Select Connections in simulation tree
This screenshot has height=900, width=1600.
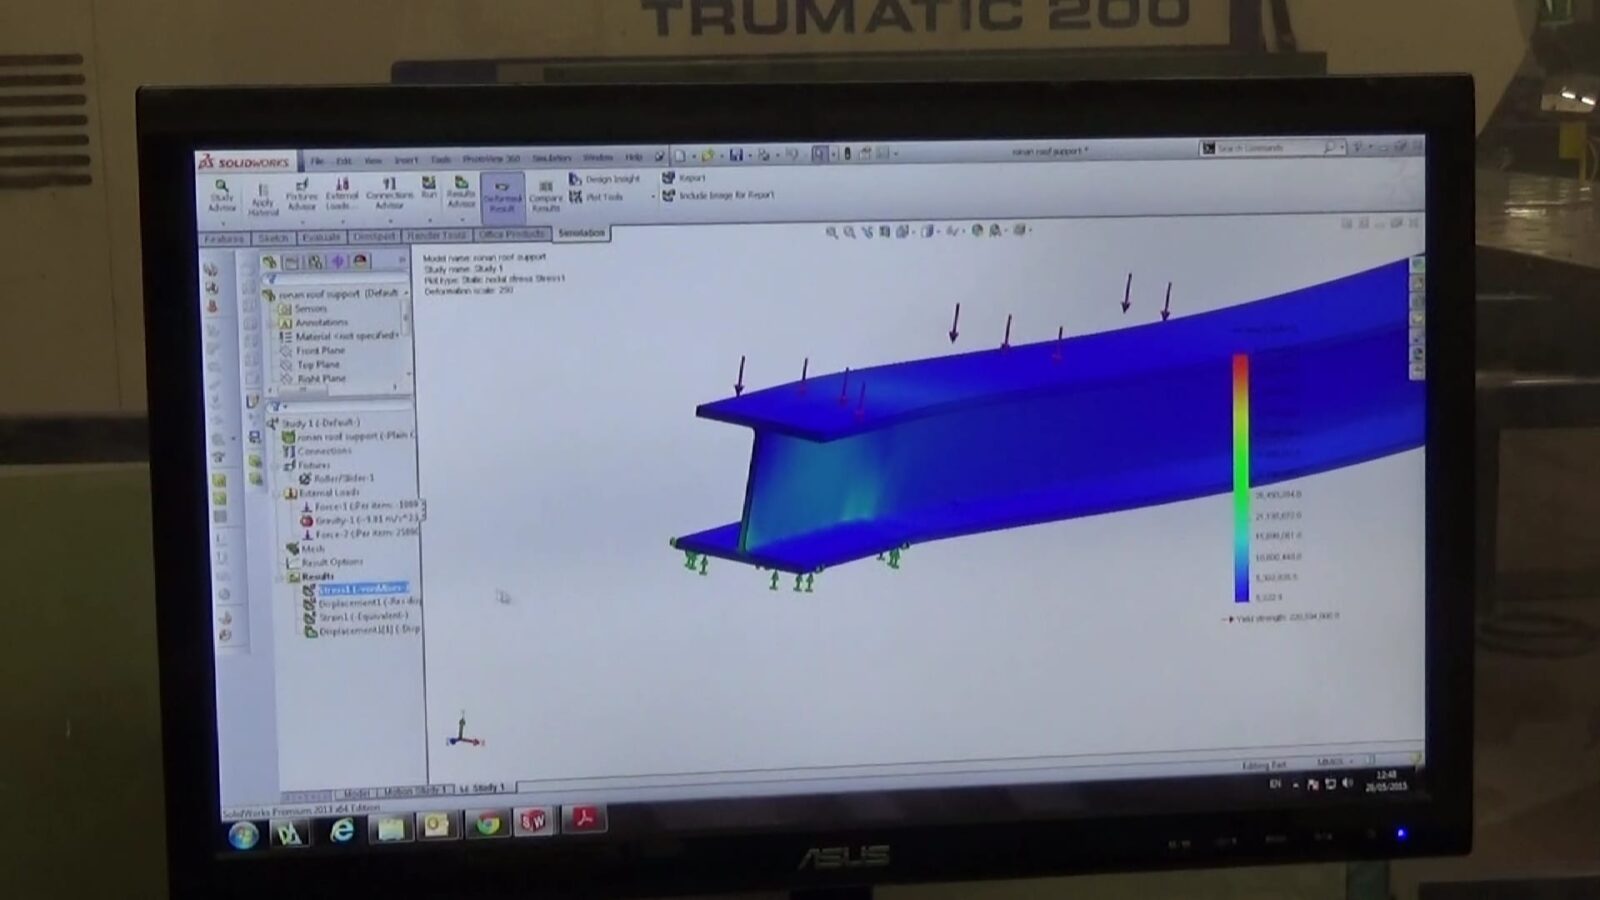click(x=318, y=451)
